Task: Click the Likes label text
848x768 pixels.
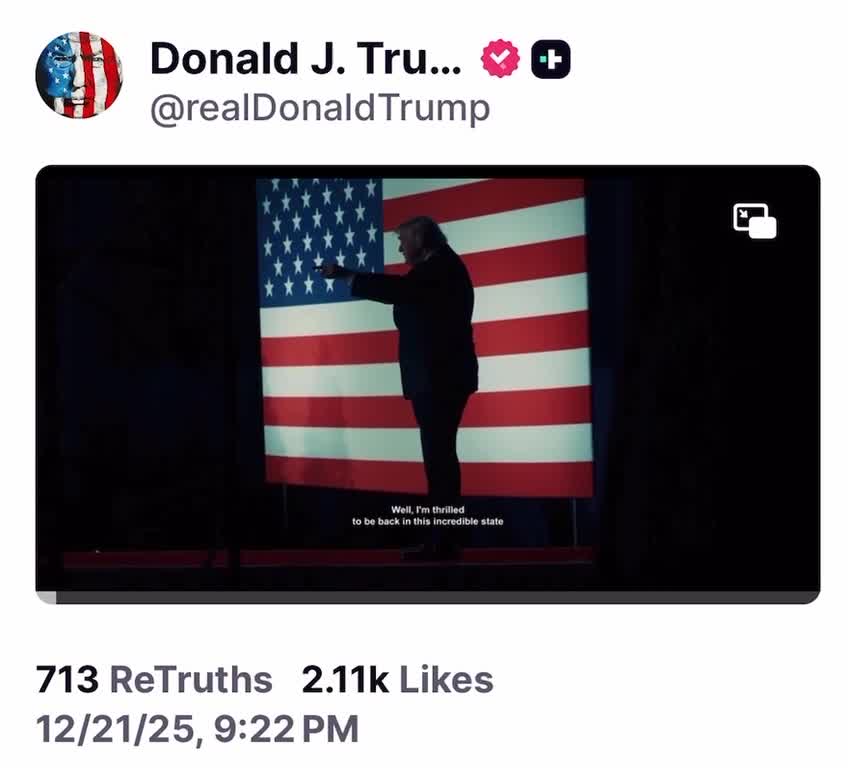Action: (446, 680)
